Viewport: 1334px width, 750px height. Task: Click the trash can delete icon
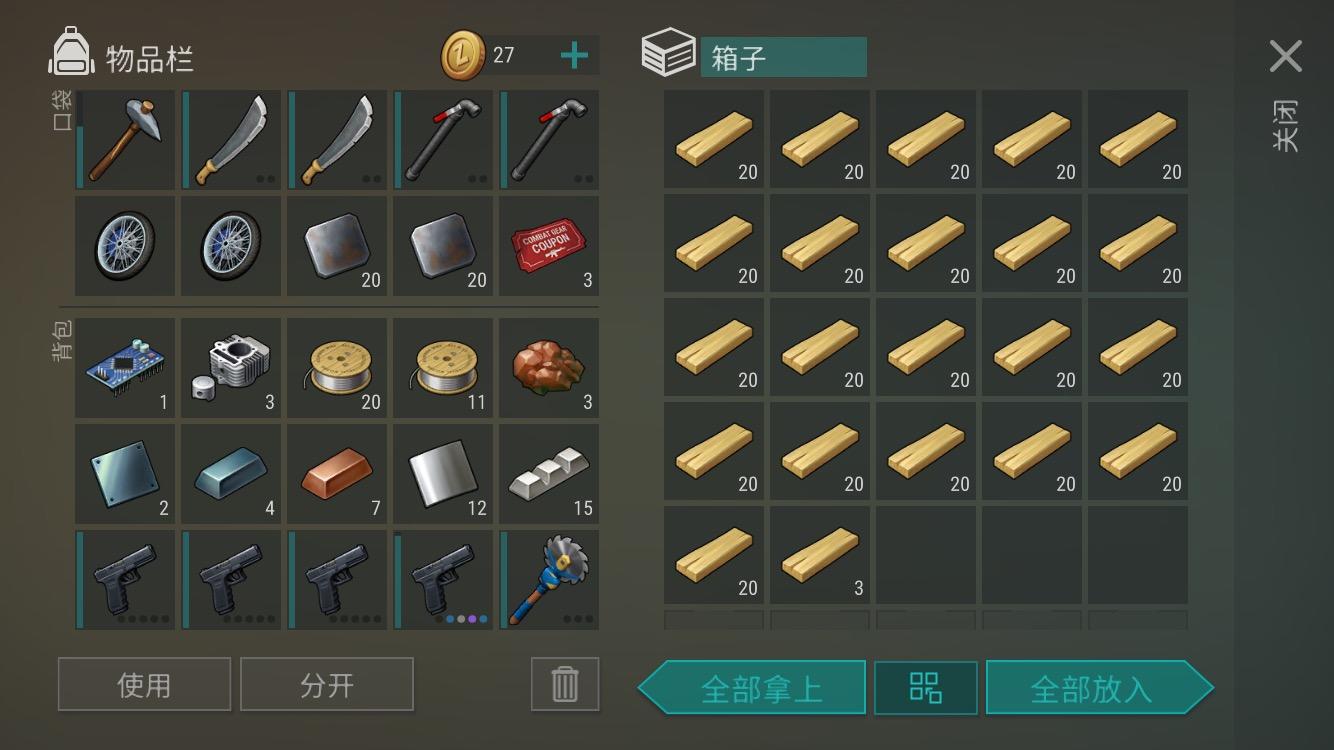565,685
